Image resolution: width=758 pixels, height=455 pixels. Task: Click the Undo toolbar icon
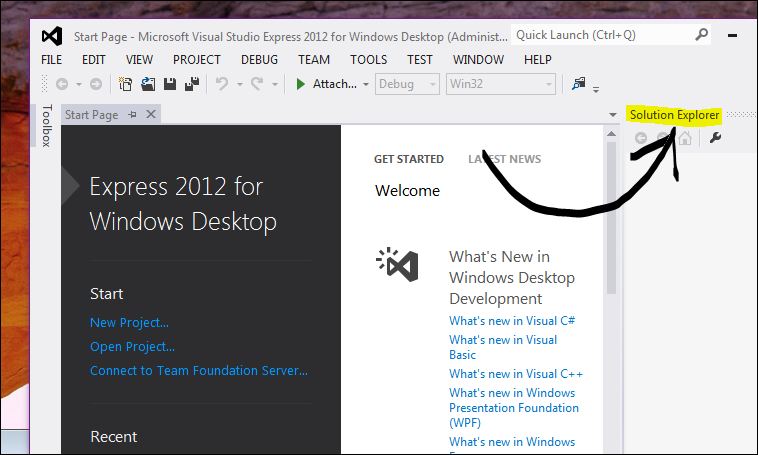[222, 84]
